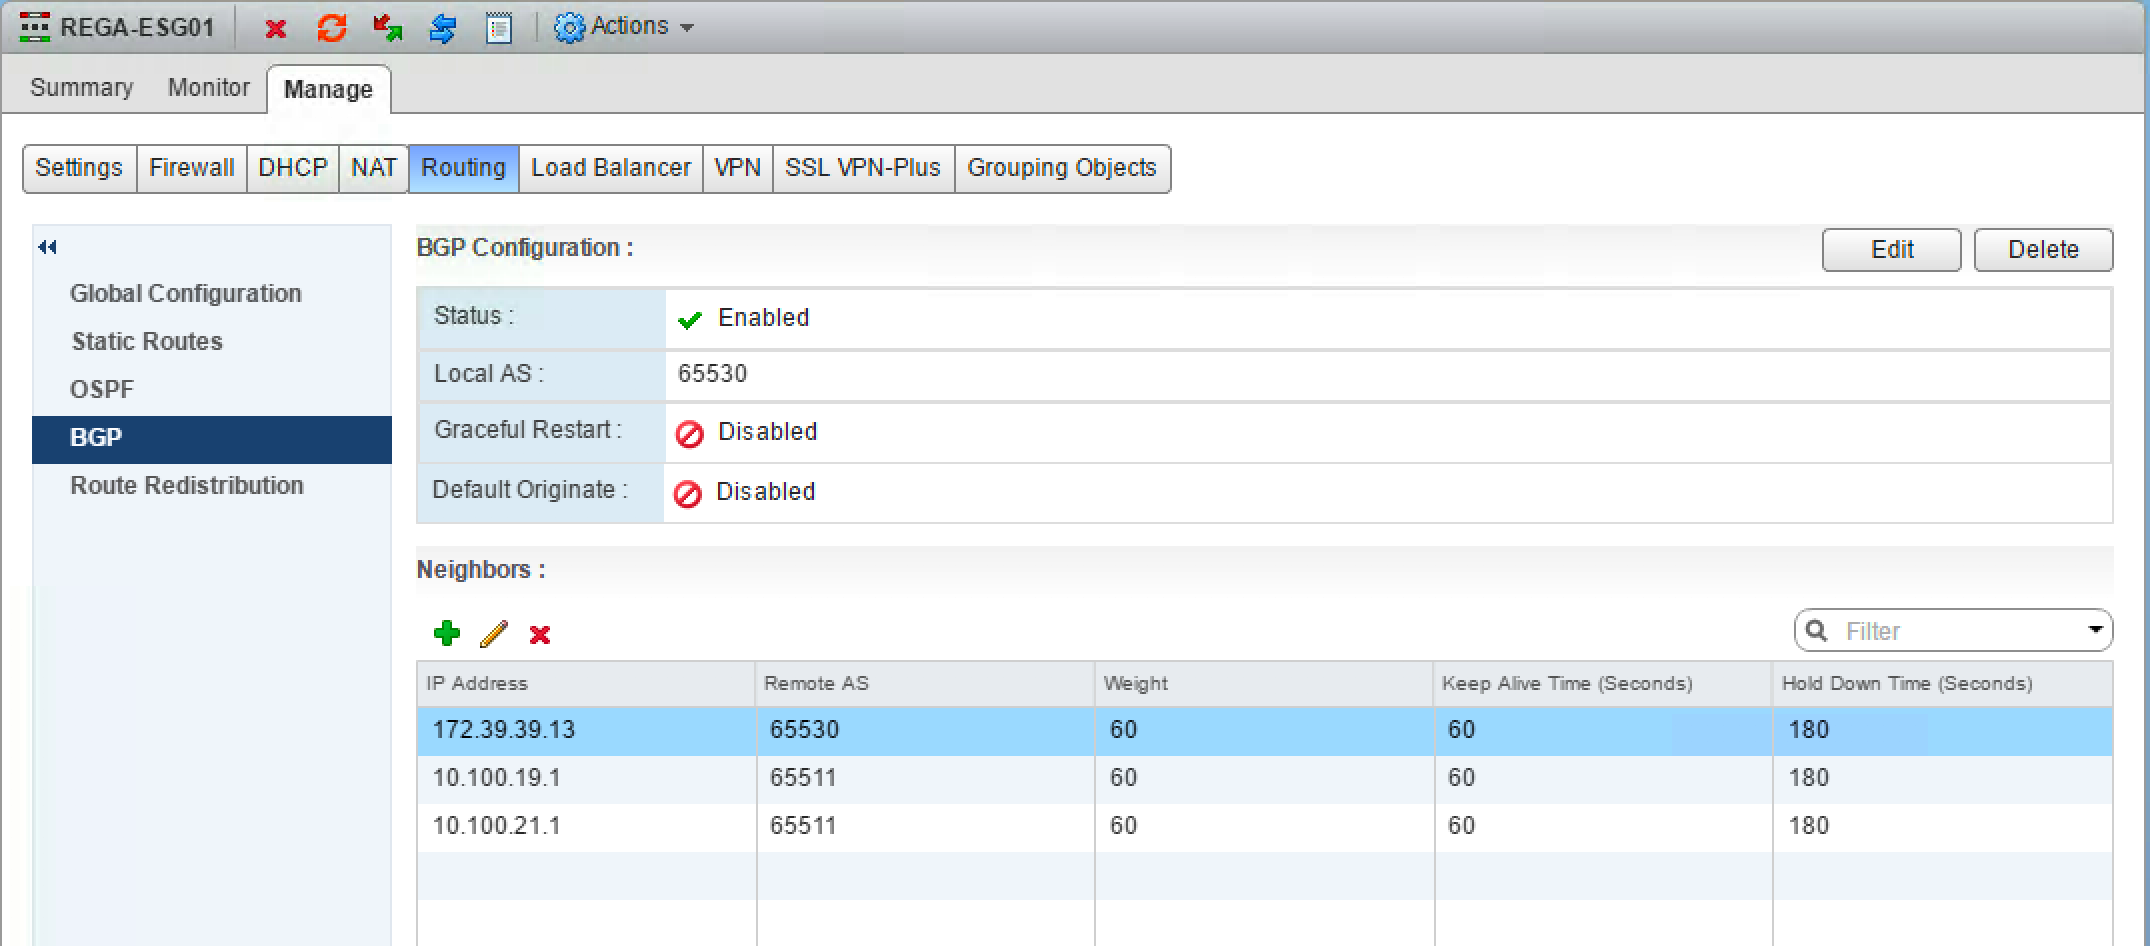Click the red X delete icon in top toolbar
The height and width of the screenshot is (946, 2150).
(276, 29)
